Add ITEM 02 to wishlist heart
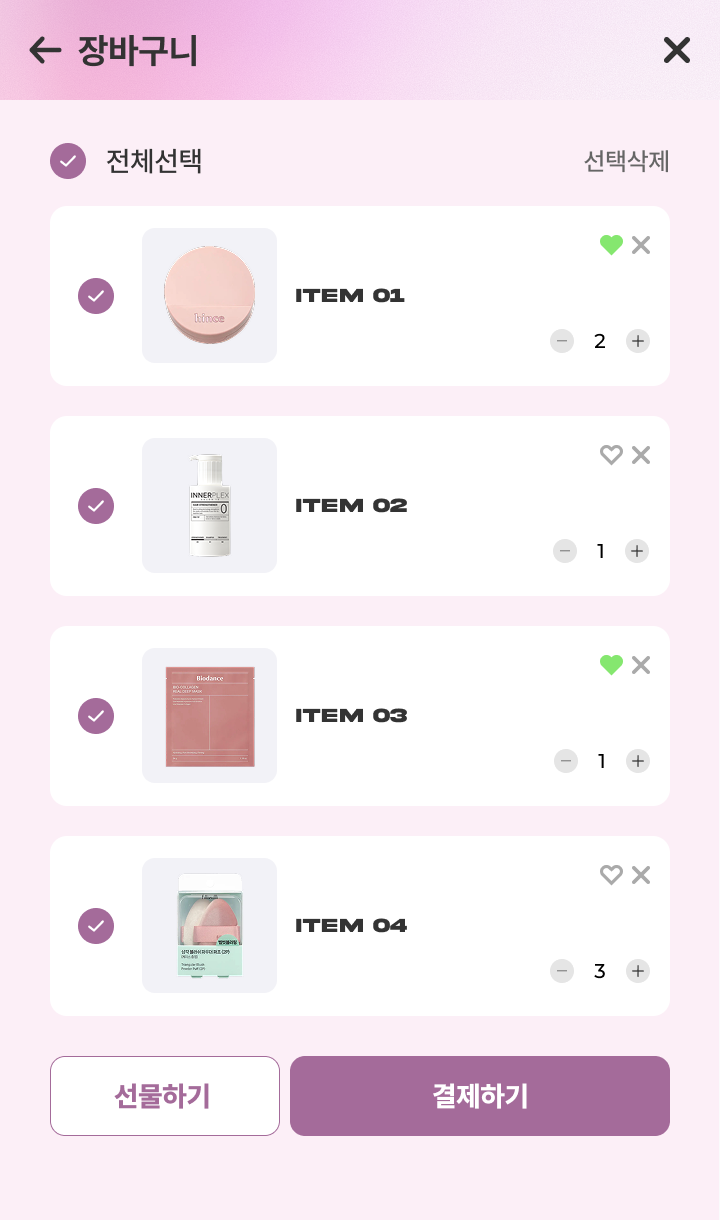Viewport: 720px width, 1220px height. (x=611, y=455)
